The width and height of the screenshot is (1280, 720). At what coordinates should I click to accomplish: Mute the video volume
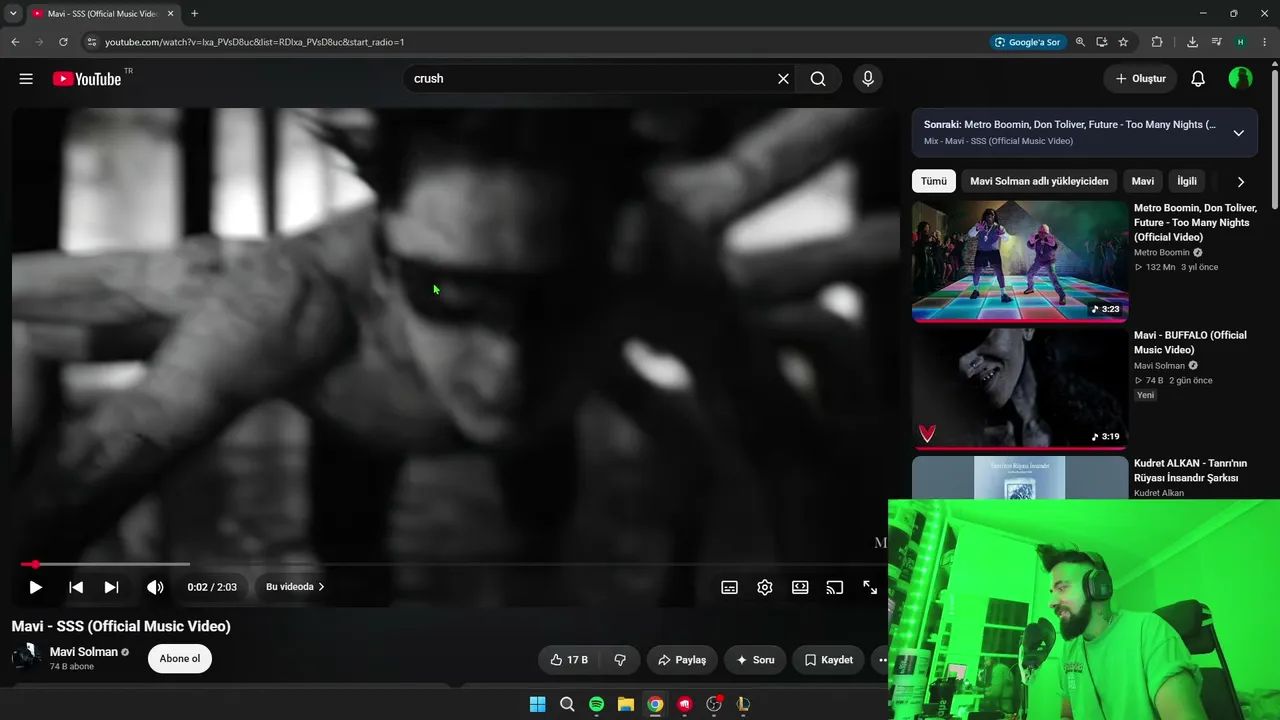point(155,587)
